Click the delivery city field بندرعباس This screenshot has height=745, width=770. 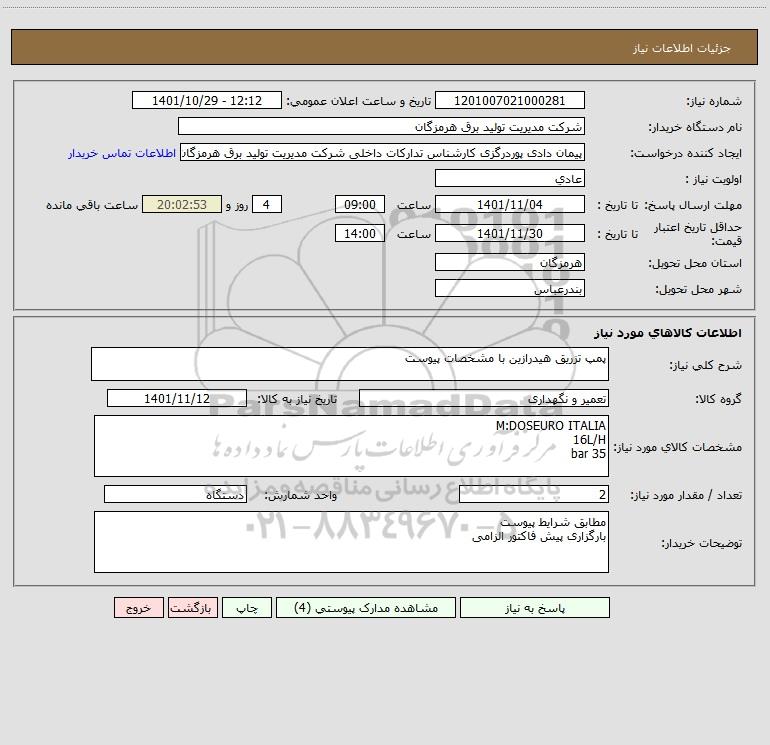pos(510,288)
